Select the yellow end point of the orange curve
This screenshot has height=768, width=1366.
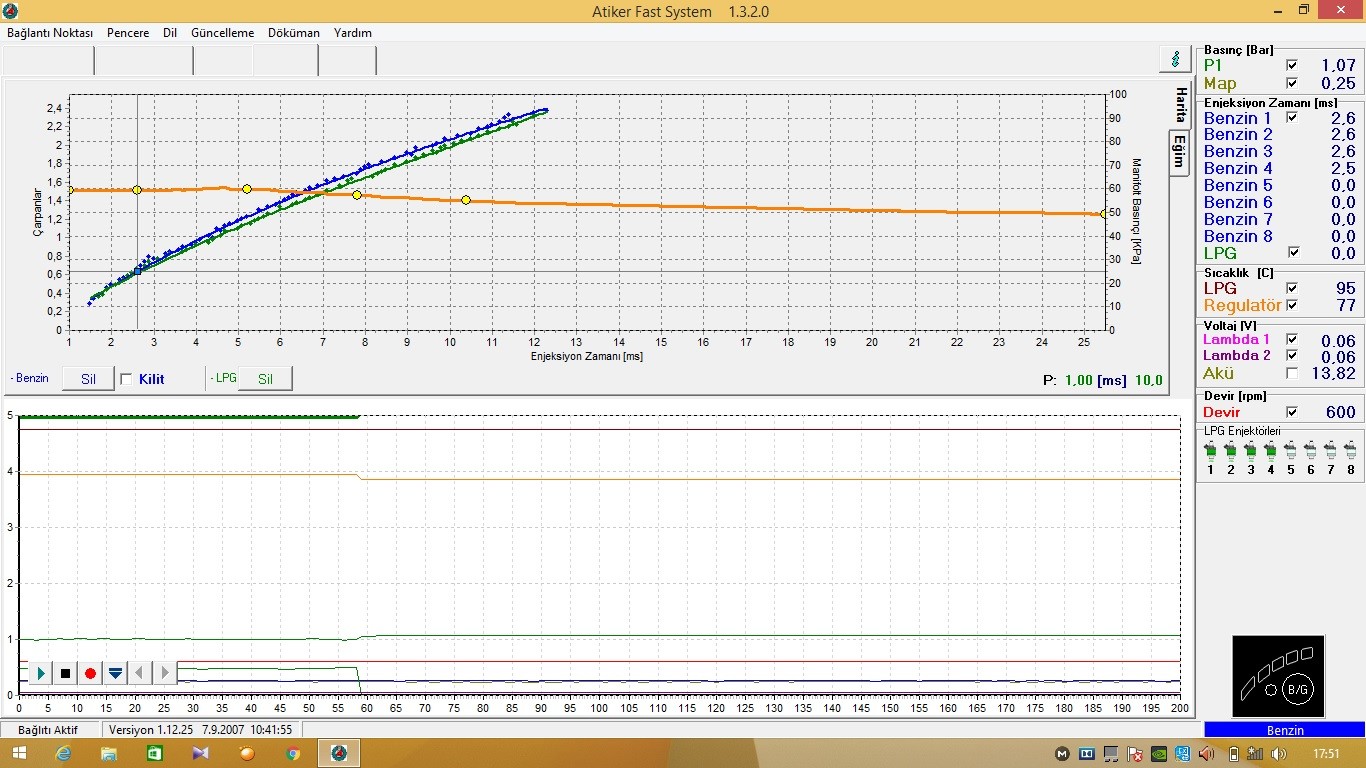point(1104,213)
